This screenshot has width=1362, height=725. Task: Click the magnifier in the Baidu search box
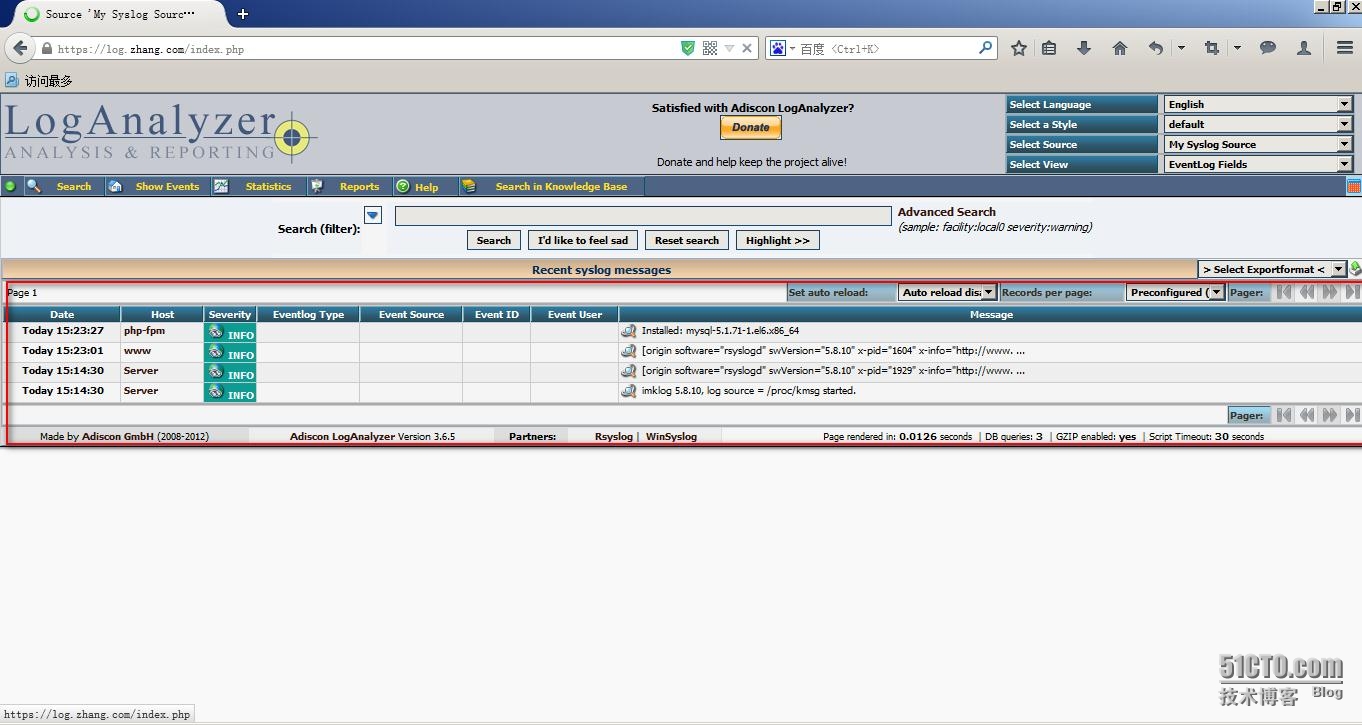coord(985,47)
